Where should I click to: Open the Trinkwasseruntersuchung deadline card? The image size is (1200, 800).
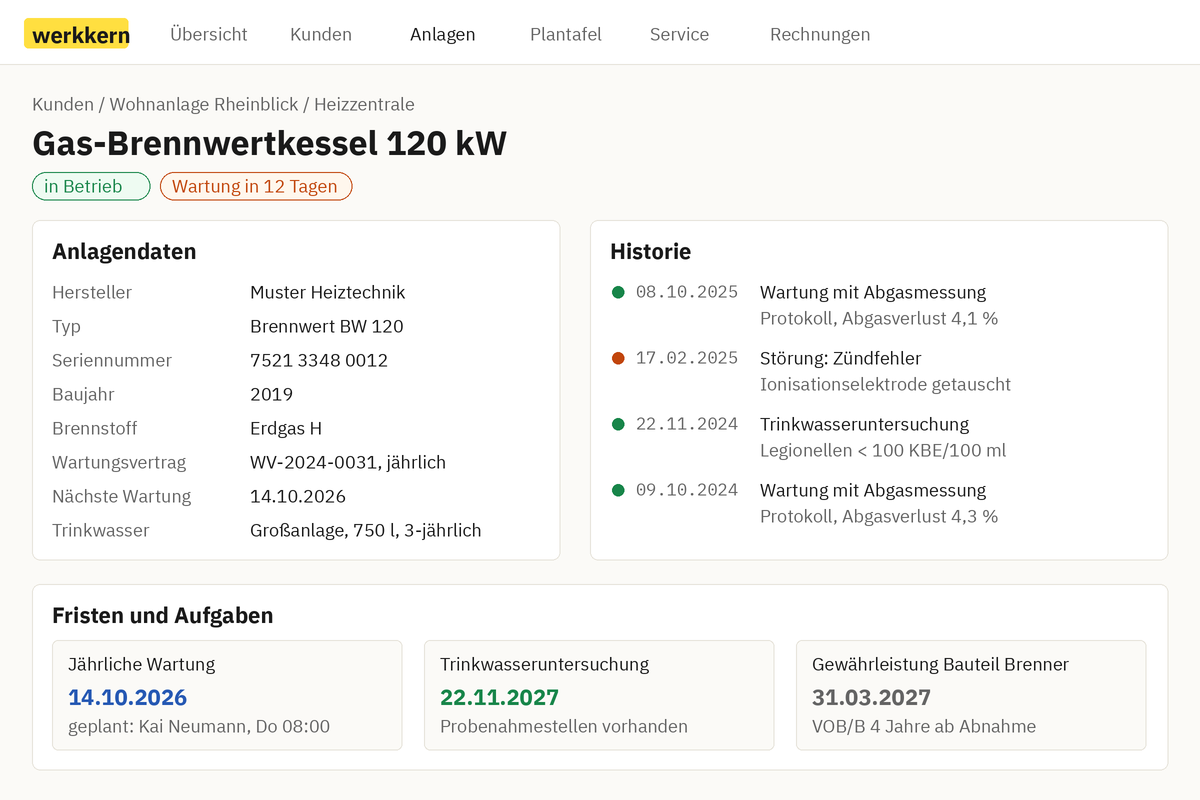click(x=599, y=695)
